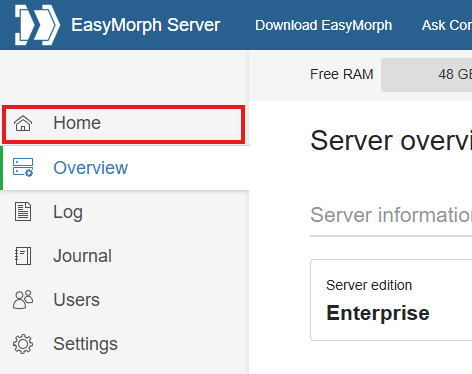This screenshot has height=374, width=472.
Task: Click the Free RAM label
Action: click(342, 74)
